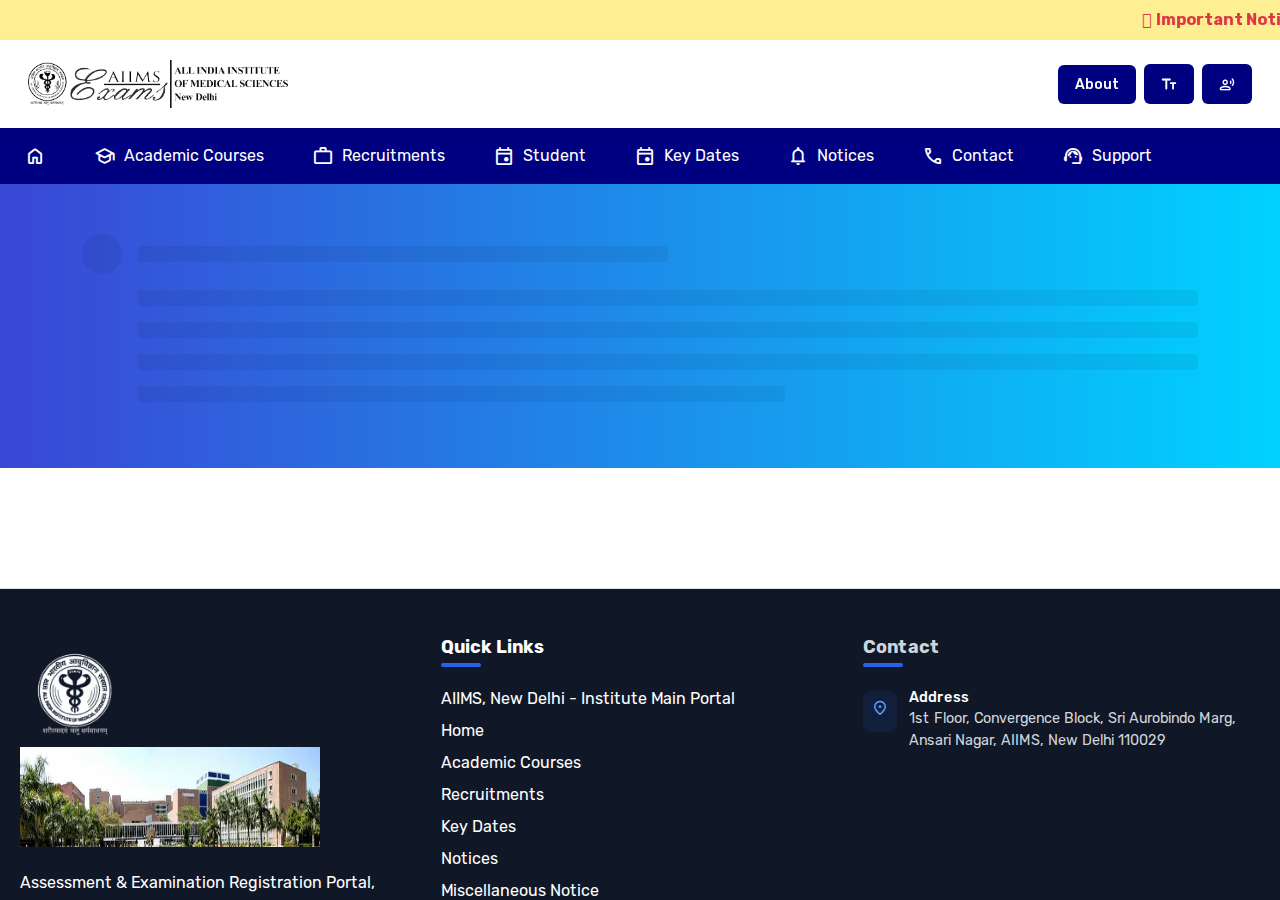Screen dimensions: 1280x900
Task: Click the headset icon beside Support
Action: [1073, 156]
